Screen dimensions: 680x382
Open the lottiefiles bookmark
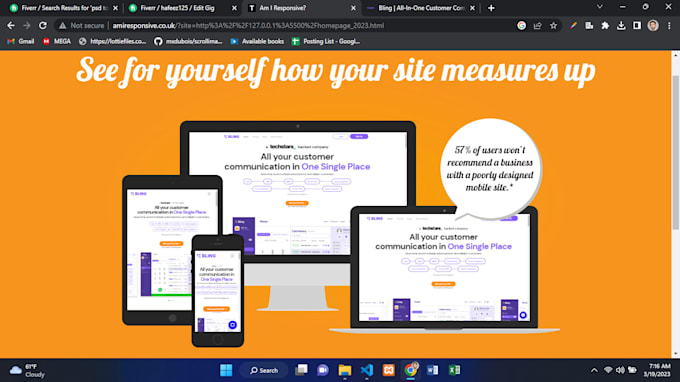click(x=113, y=41)
